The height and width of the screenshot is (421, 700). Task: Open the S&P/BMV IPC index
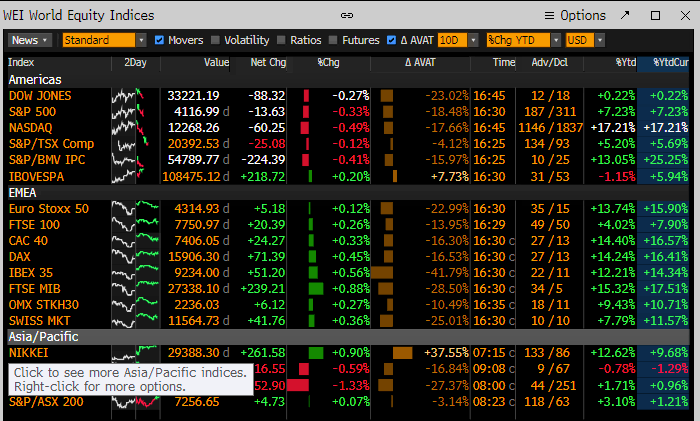(x=47, y=160)
